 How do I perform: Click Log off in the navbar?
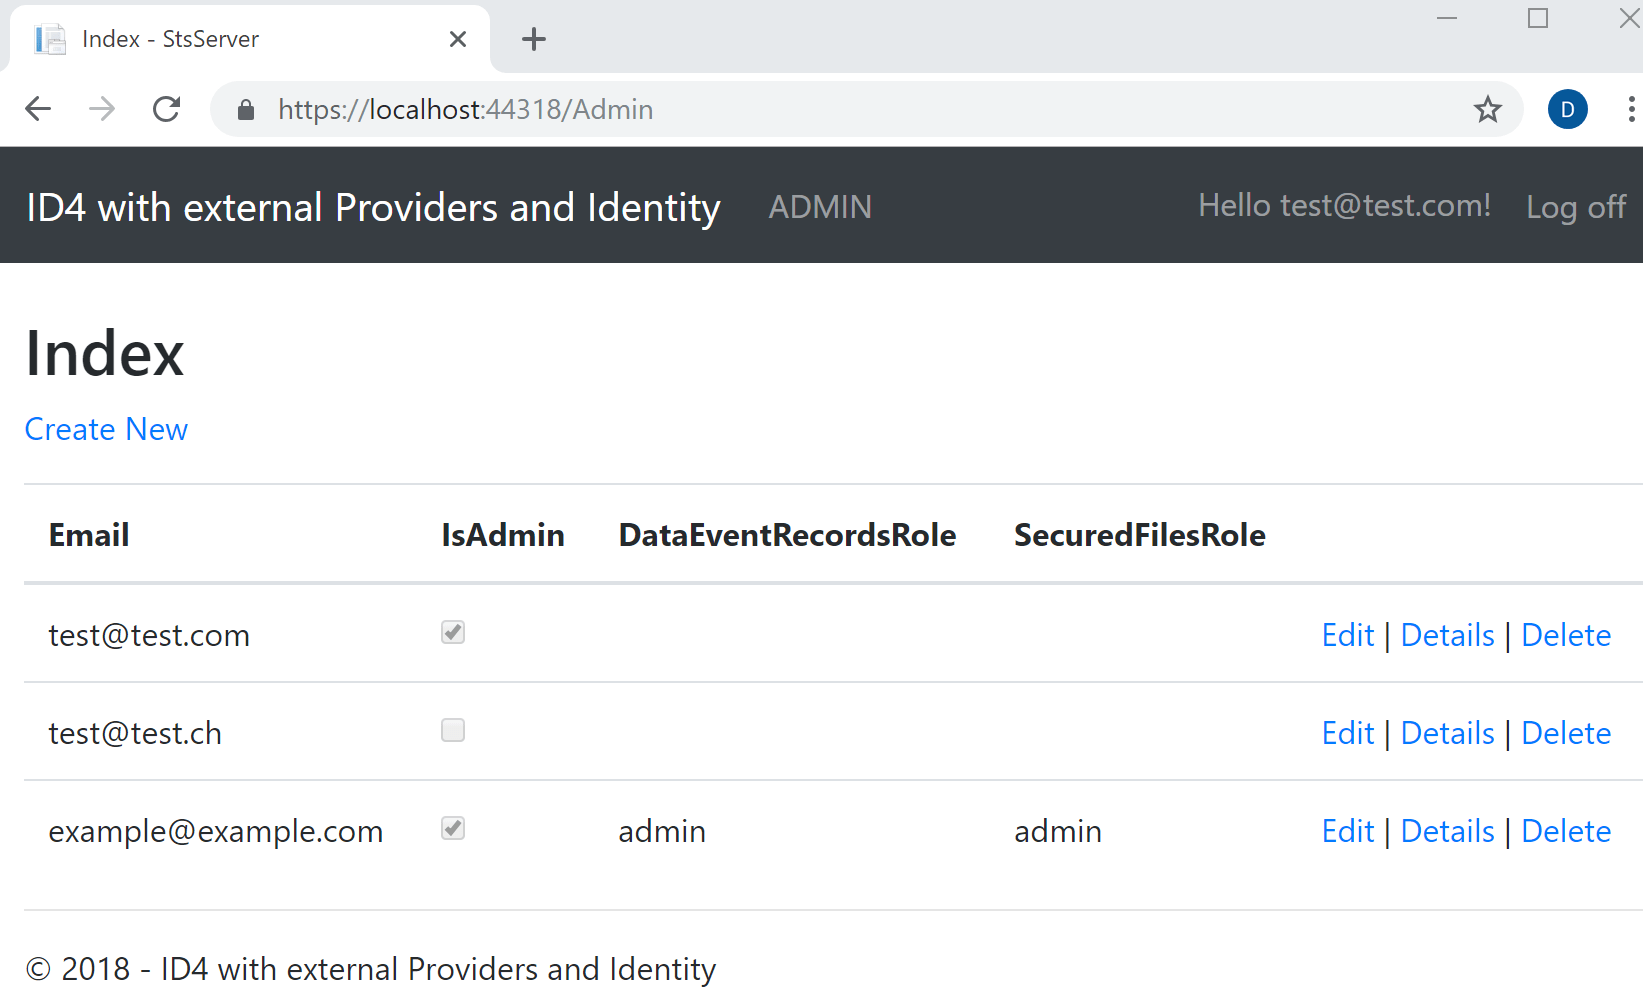1575,207
